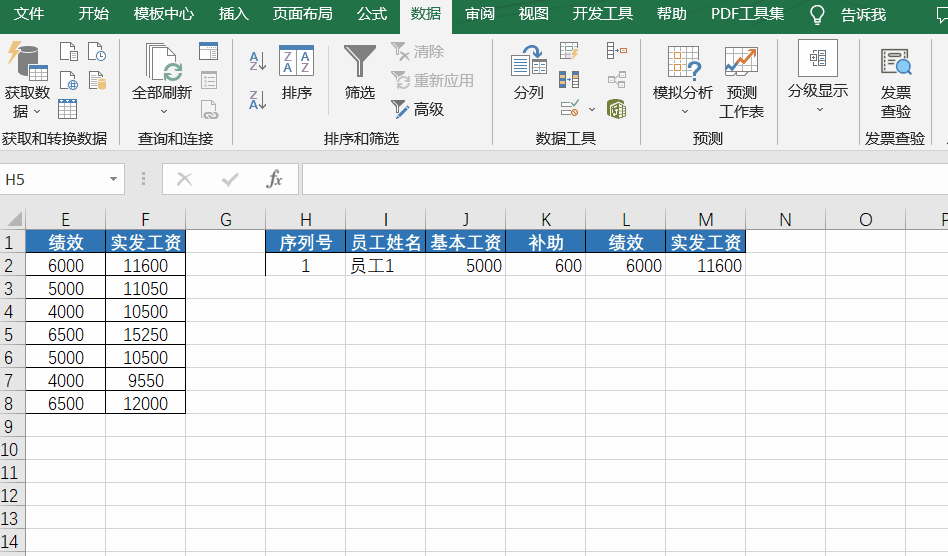The width and height of the screenshot is (948, 556).
Task: Click the Outline (分级显示) icon
Action: click(x=818, y=59)
